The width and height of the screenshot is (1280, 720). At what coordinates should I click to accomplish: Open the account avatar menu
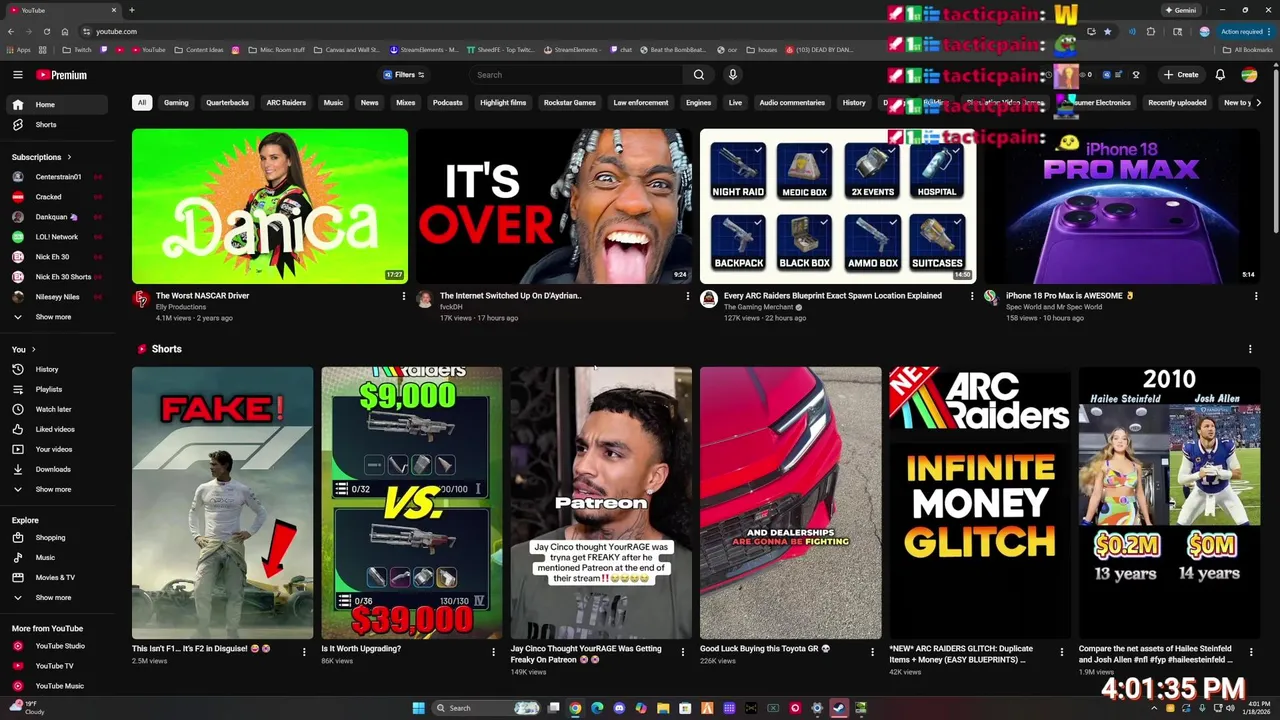coord(1249,75)
